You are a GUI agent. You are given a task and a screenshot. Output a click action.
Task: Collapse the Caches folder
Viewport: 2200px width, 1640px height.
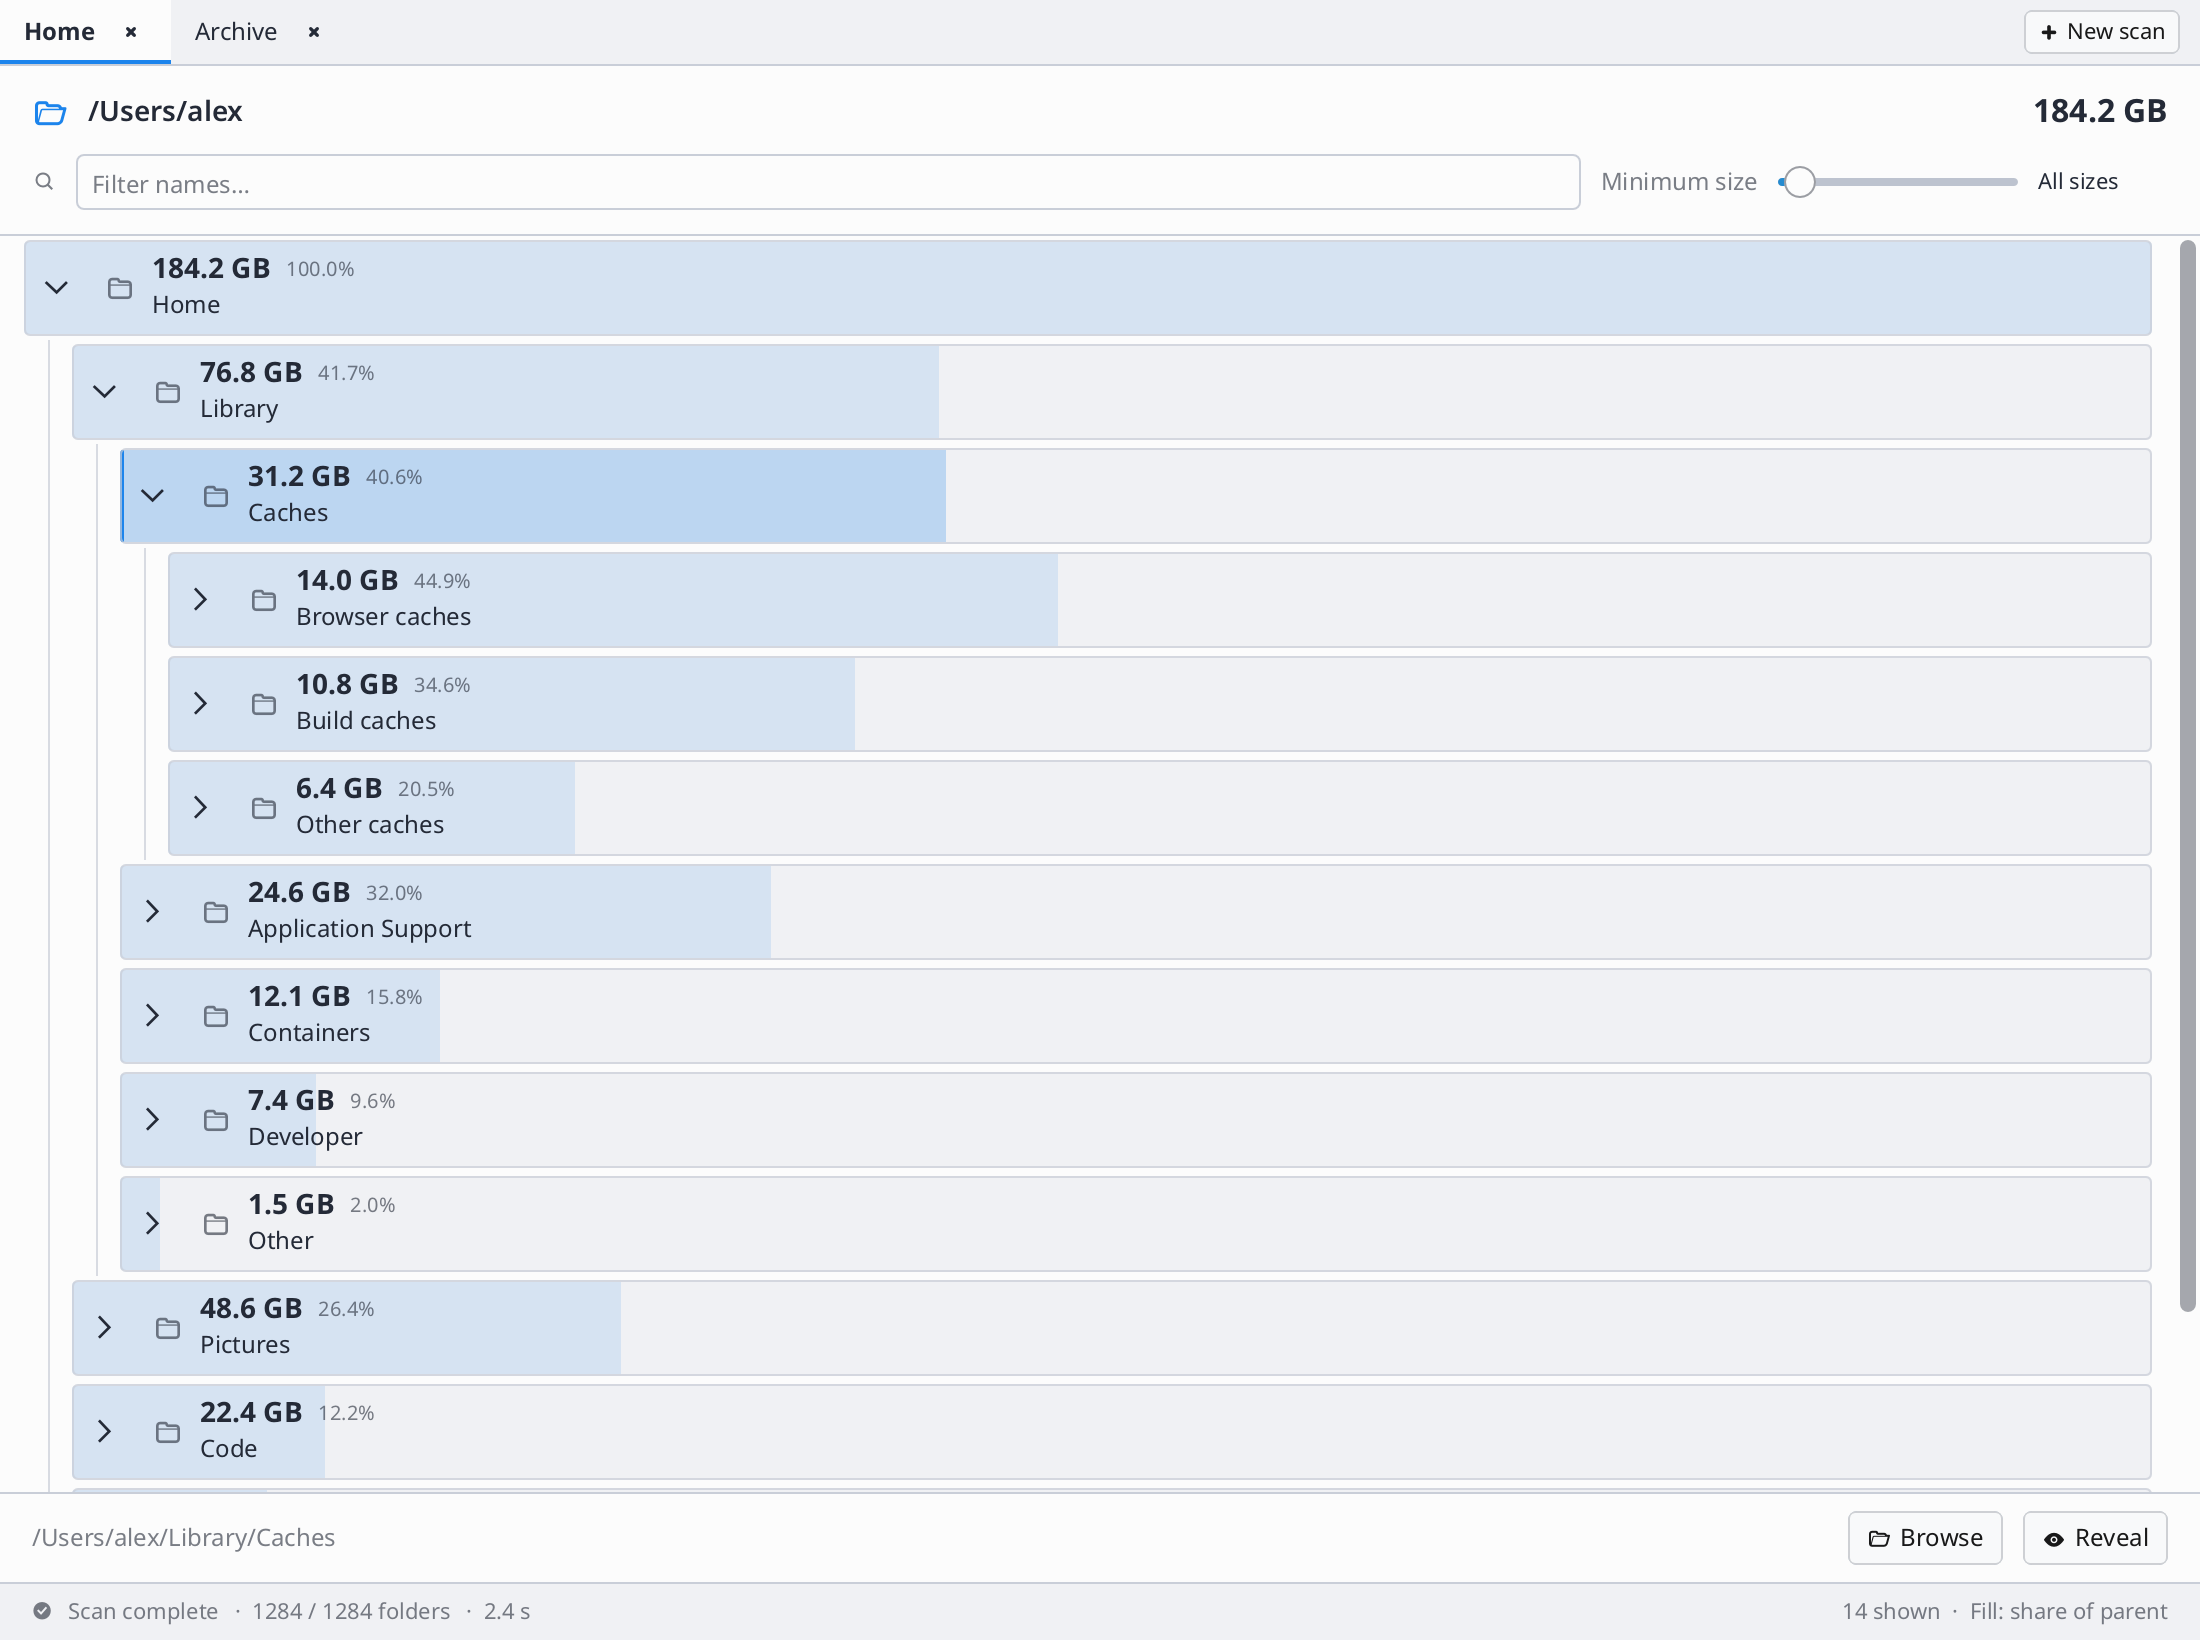point(153,496)
